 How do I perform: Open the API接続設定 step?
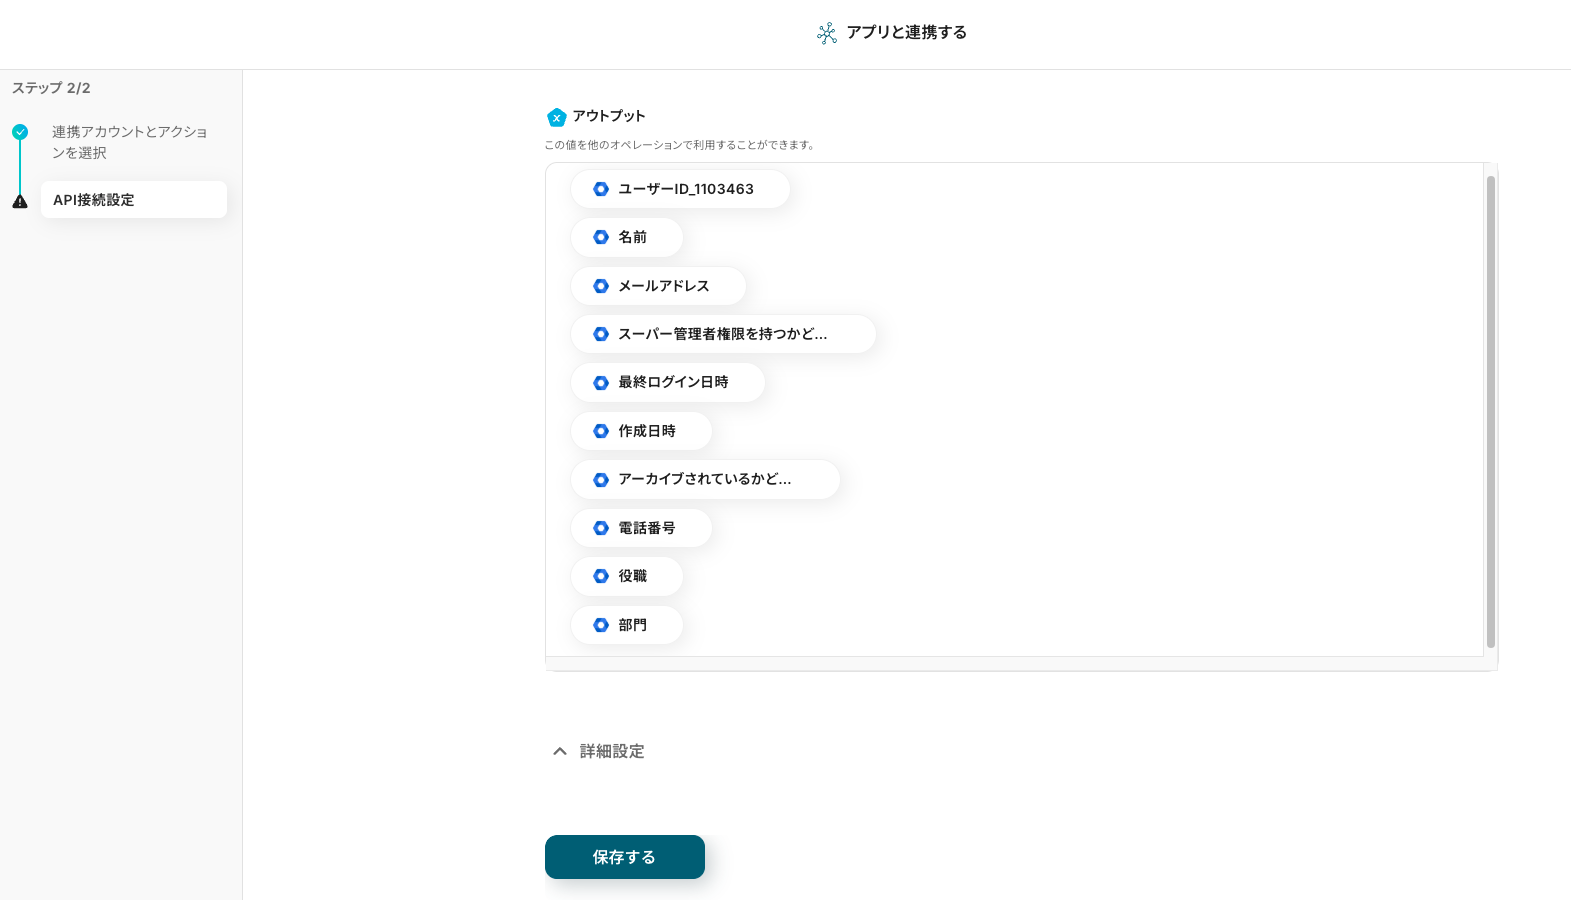(x=134, y=200)
